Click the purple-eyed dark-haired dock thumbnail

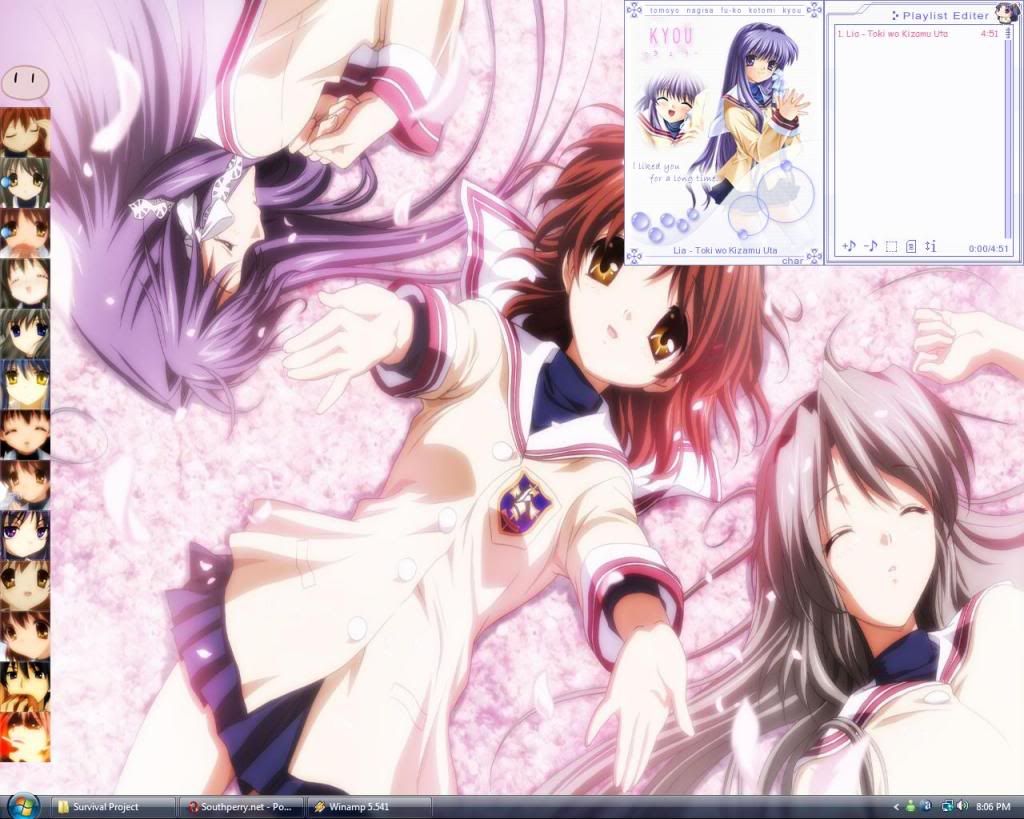[x=25, y=536]
